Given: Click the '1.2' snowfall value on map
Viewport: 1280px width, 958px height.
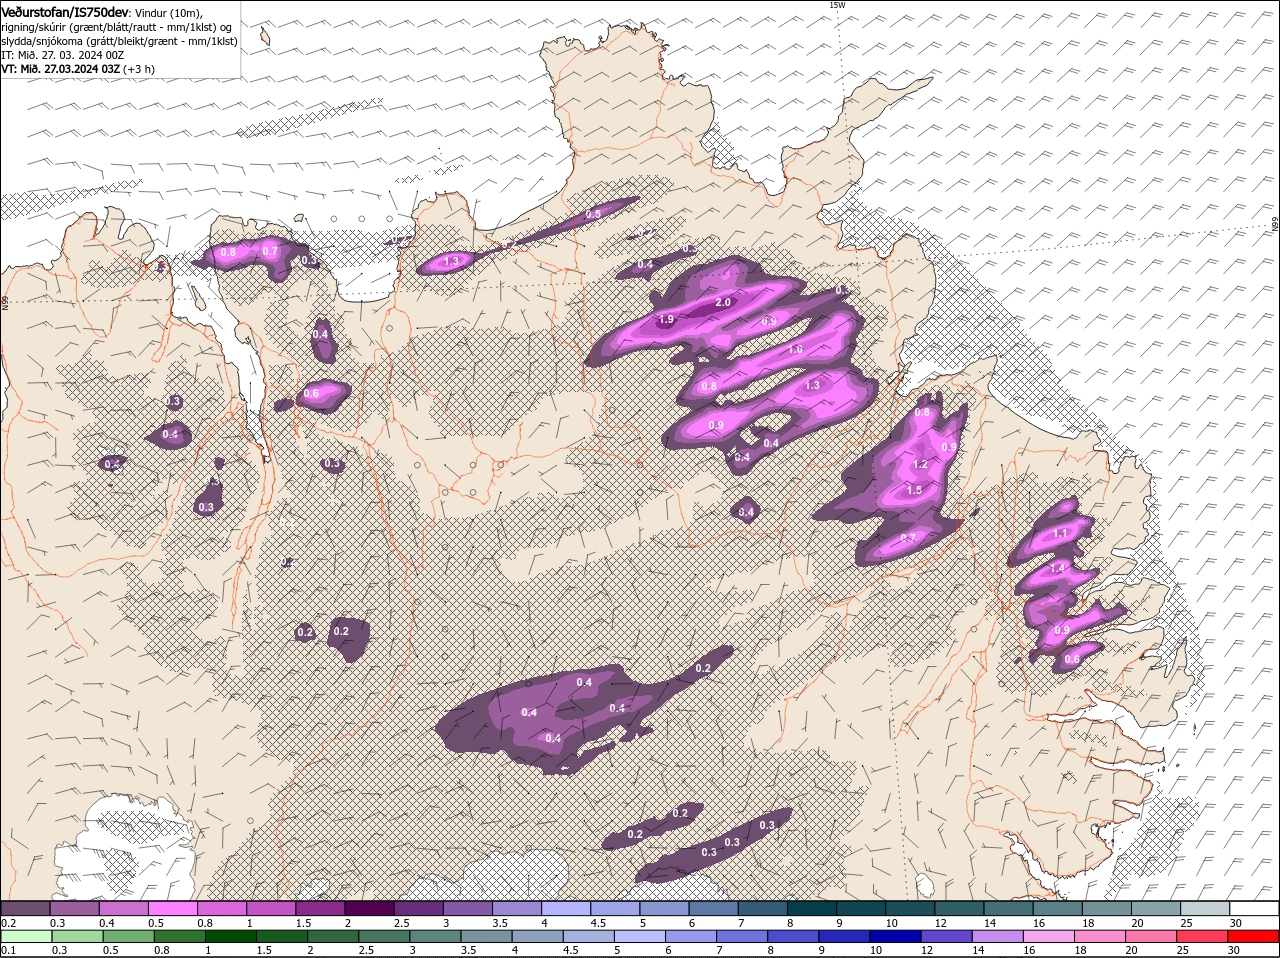Looking at the screenshot, I should tap(921, 464).
